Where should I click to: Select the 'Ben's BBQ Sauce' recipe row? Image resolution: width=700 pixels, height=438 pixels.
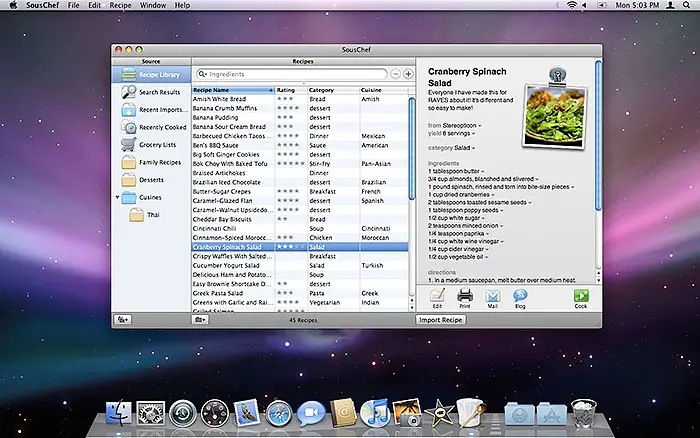[300, 145]
